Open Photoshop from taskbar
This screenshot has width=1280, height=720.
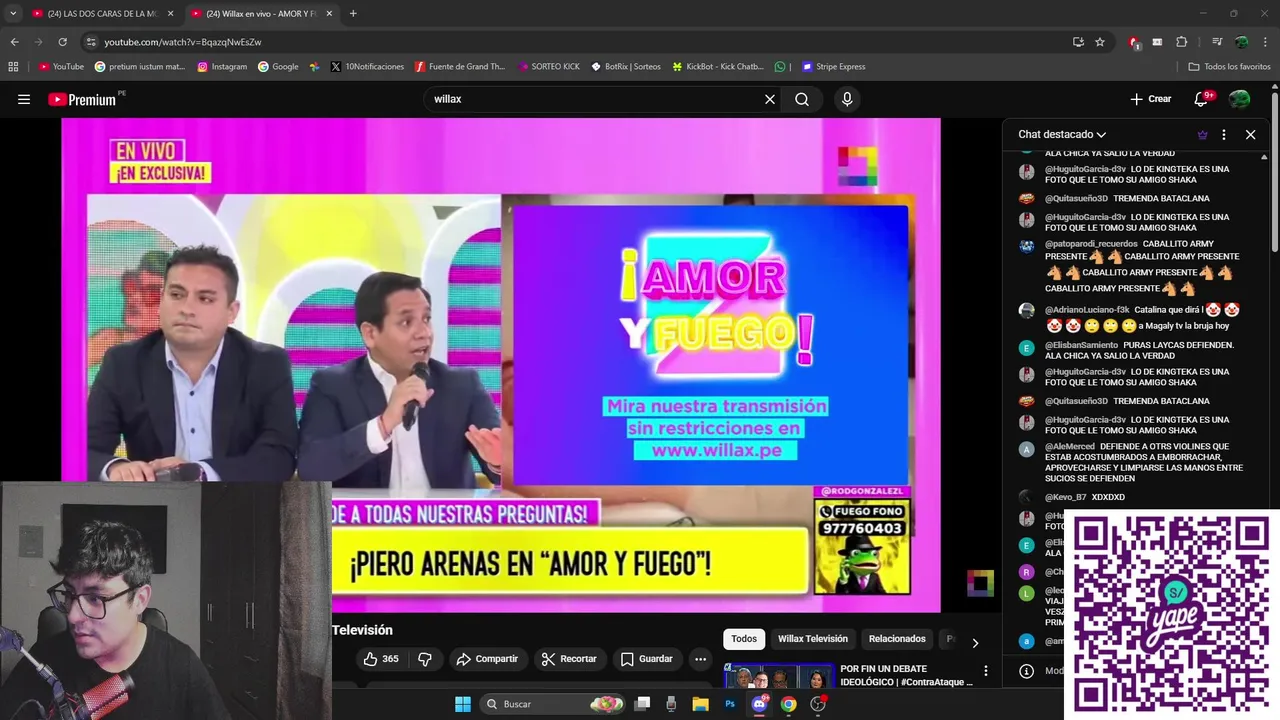click(x=730, y=704)
